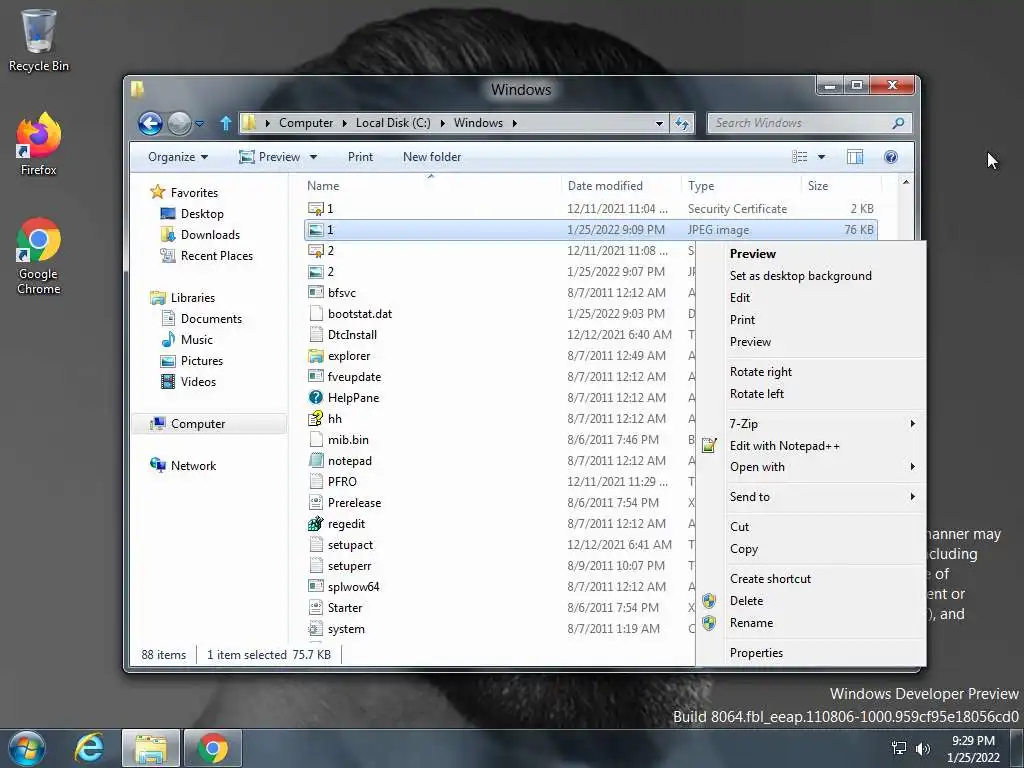Select the hh help file icon
The height and width of the screenshot is (768, 1024).
pos(315,419)
